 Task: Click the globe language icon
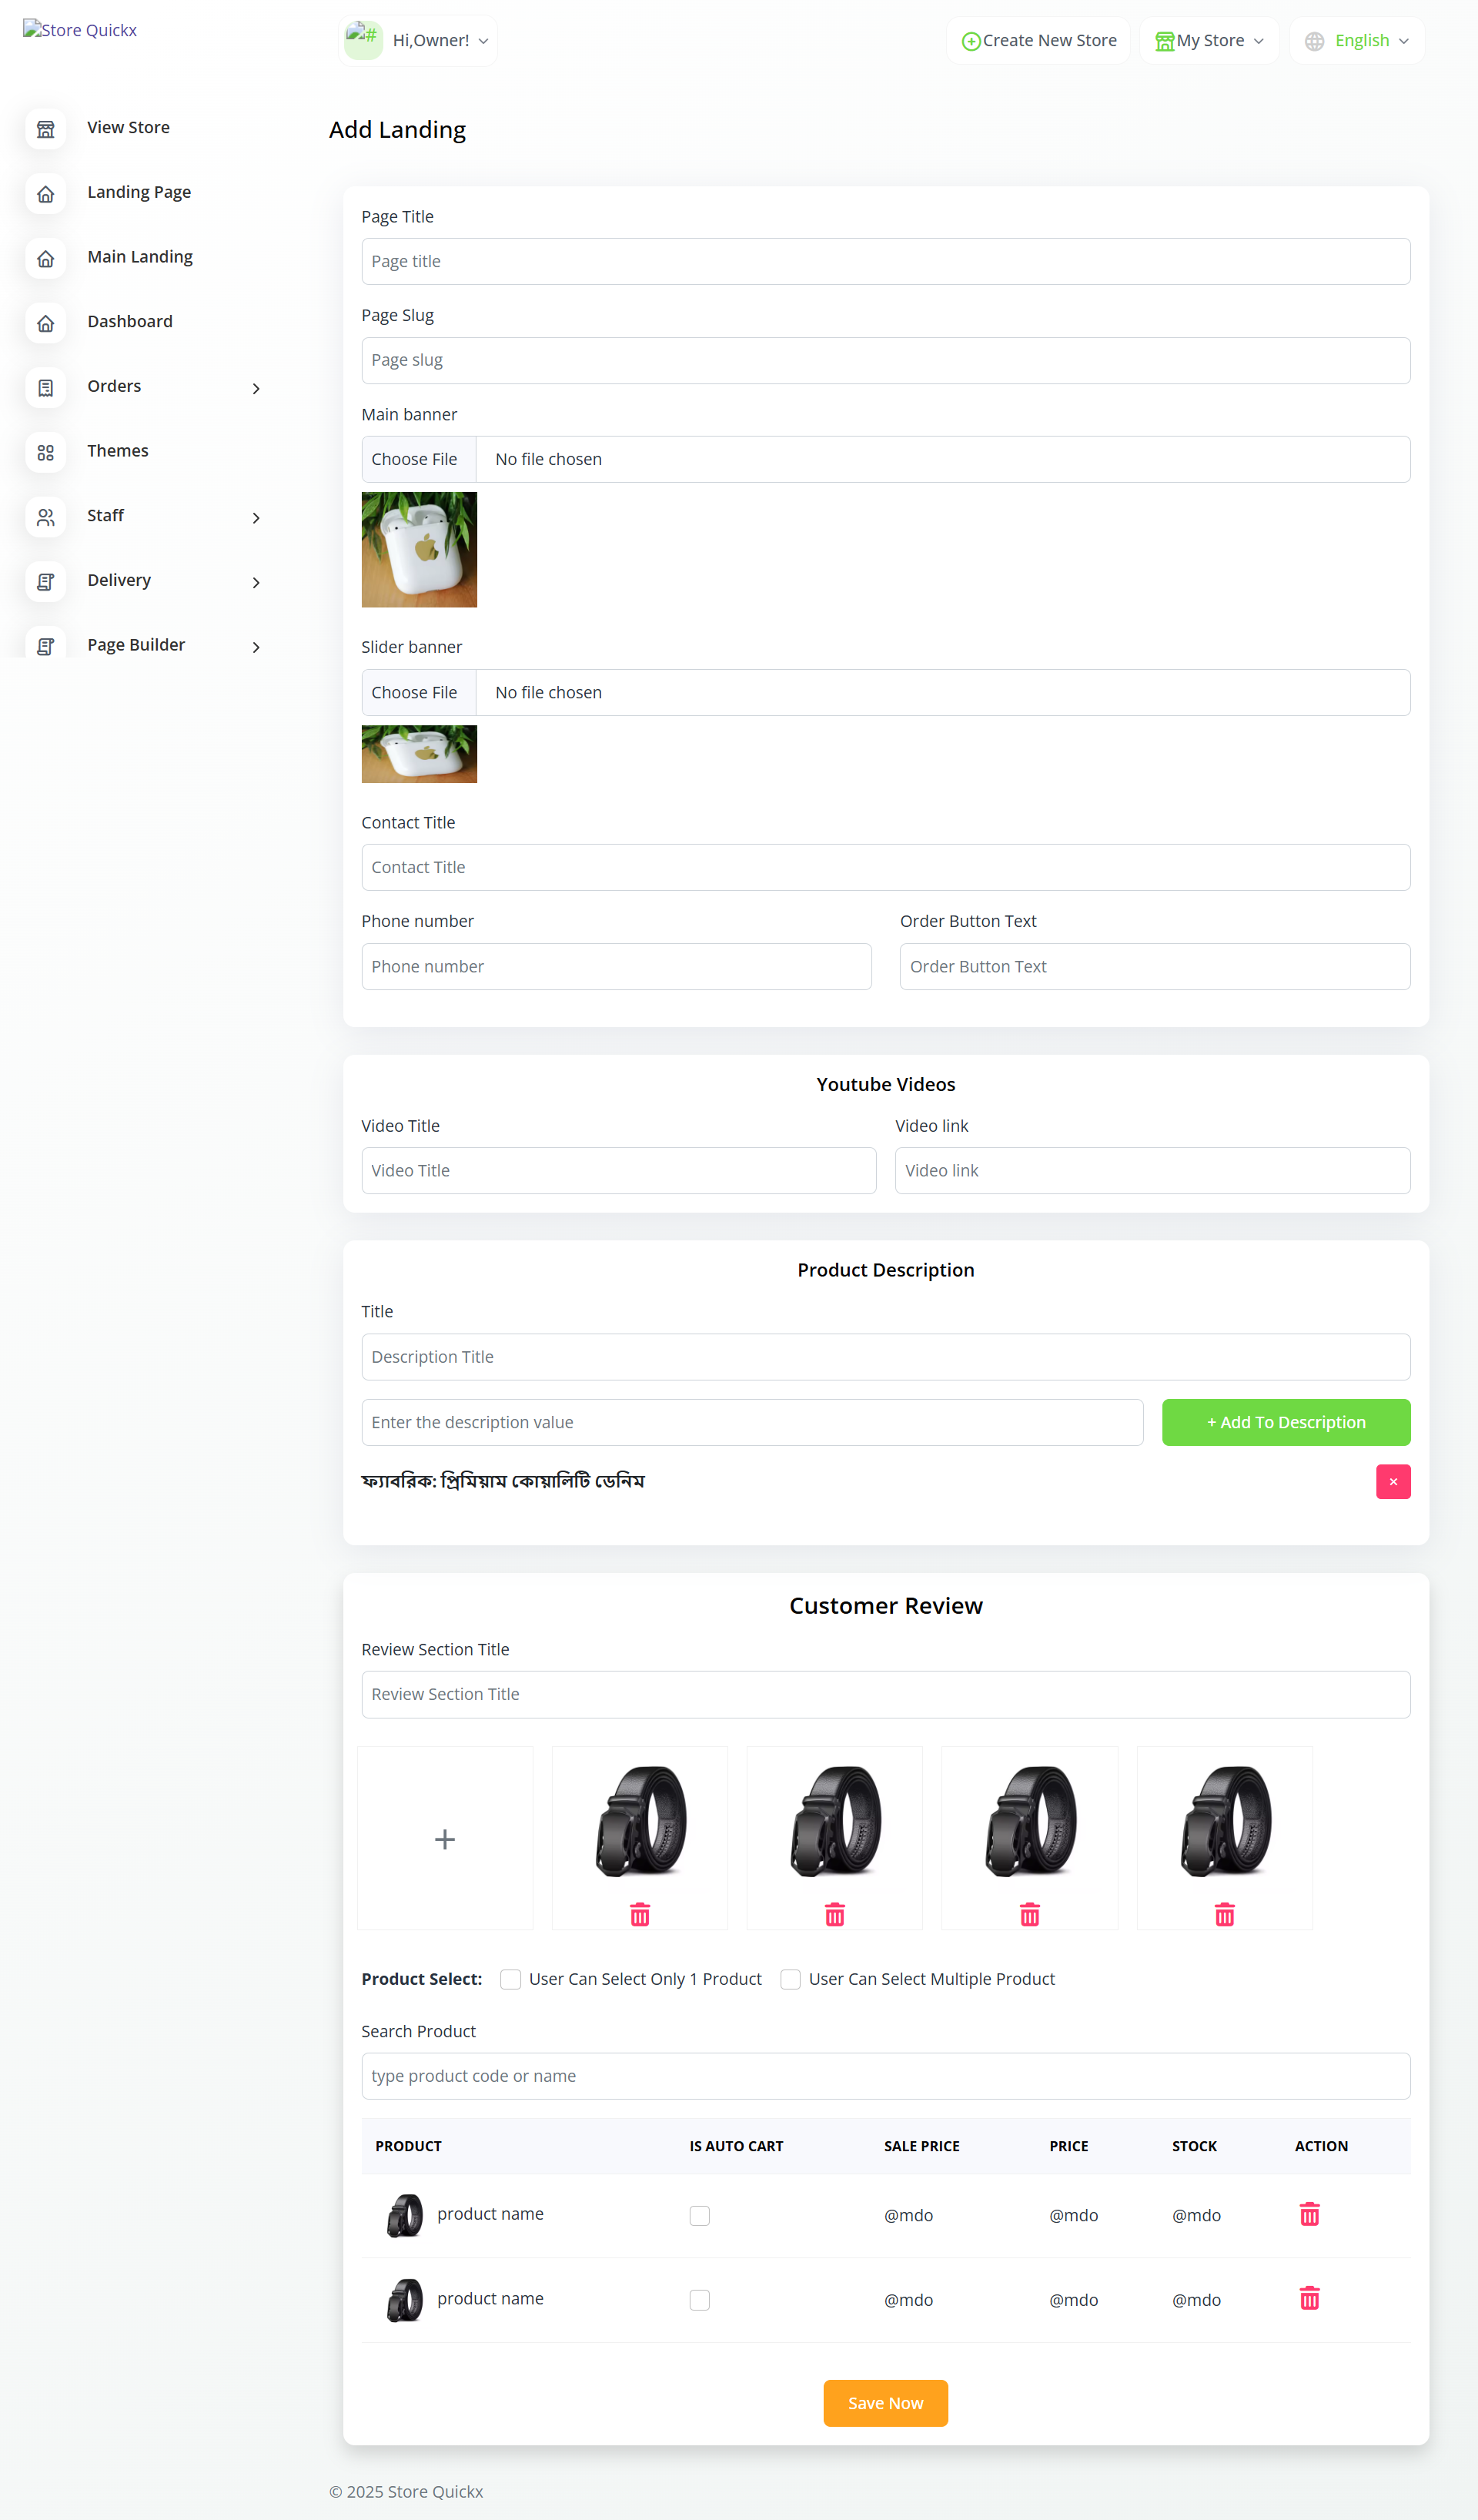pyautogui.click(x=1314, y=41)
